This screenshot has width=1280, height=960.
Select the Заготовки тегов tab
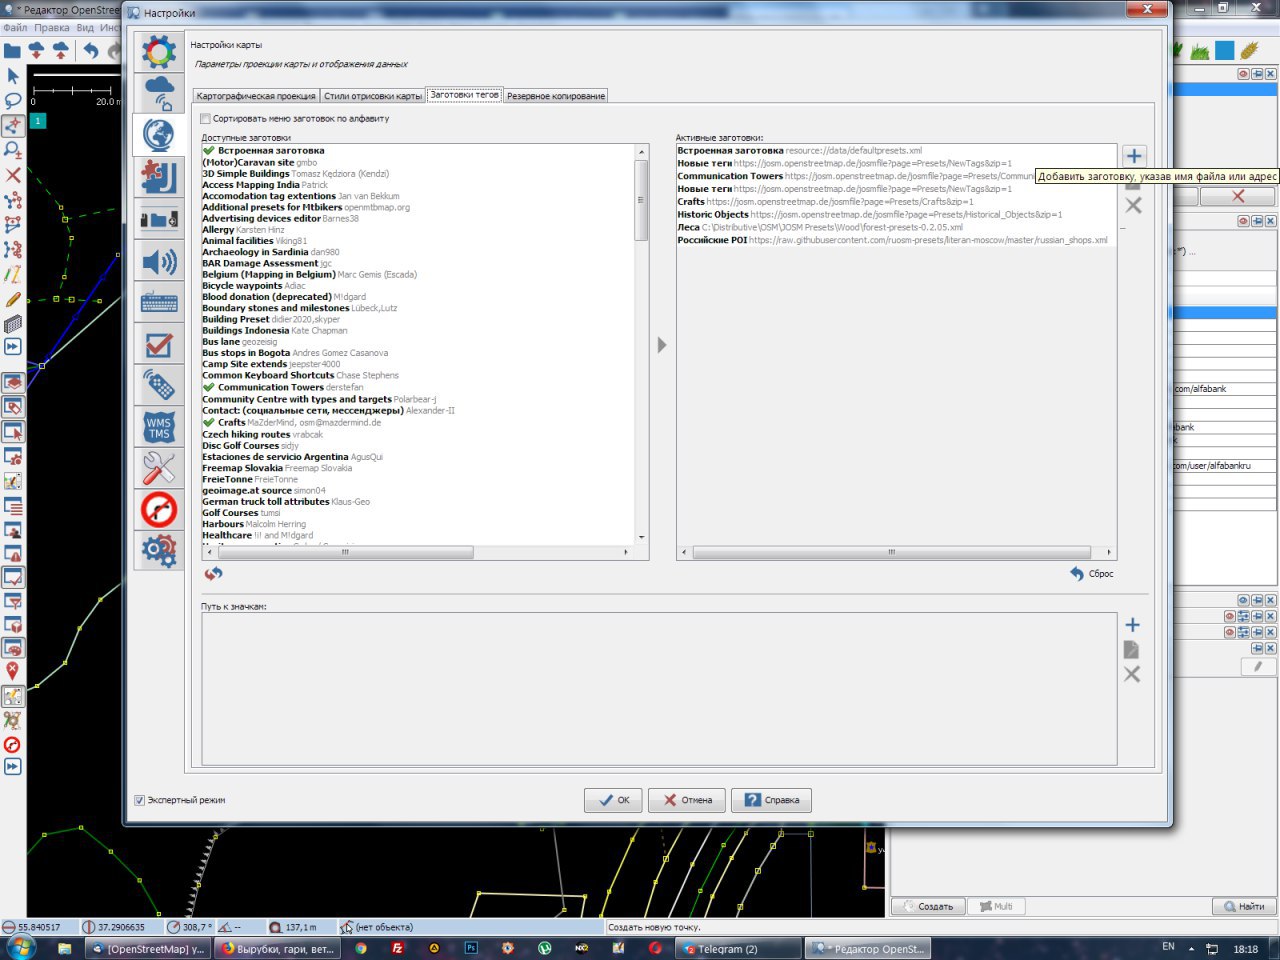464,95
